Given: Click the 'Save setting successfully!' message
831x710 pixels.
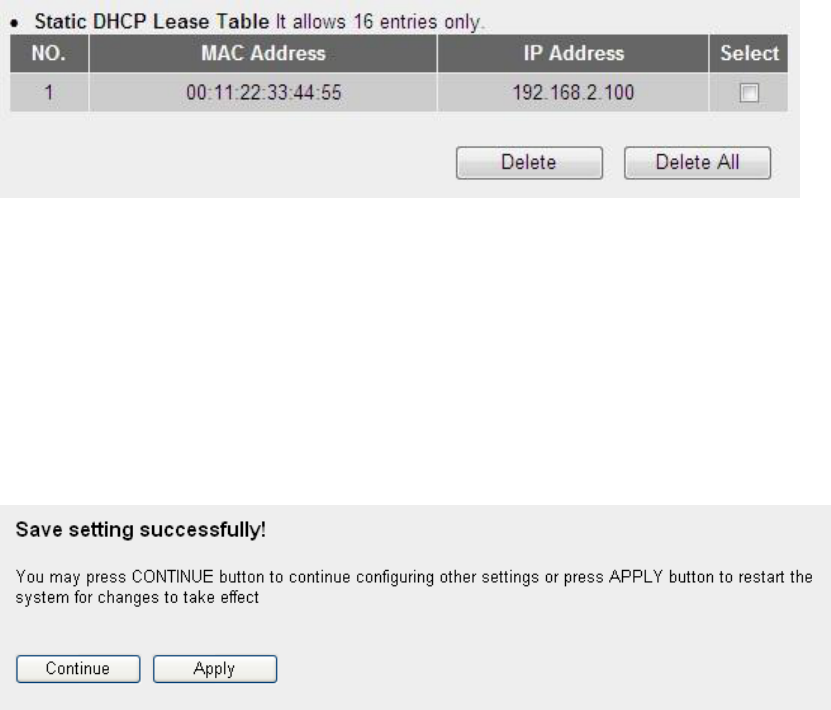Looking at the screenshot, I should pyautogui.click(x=139, y=529).
